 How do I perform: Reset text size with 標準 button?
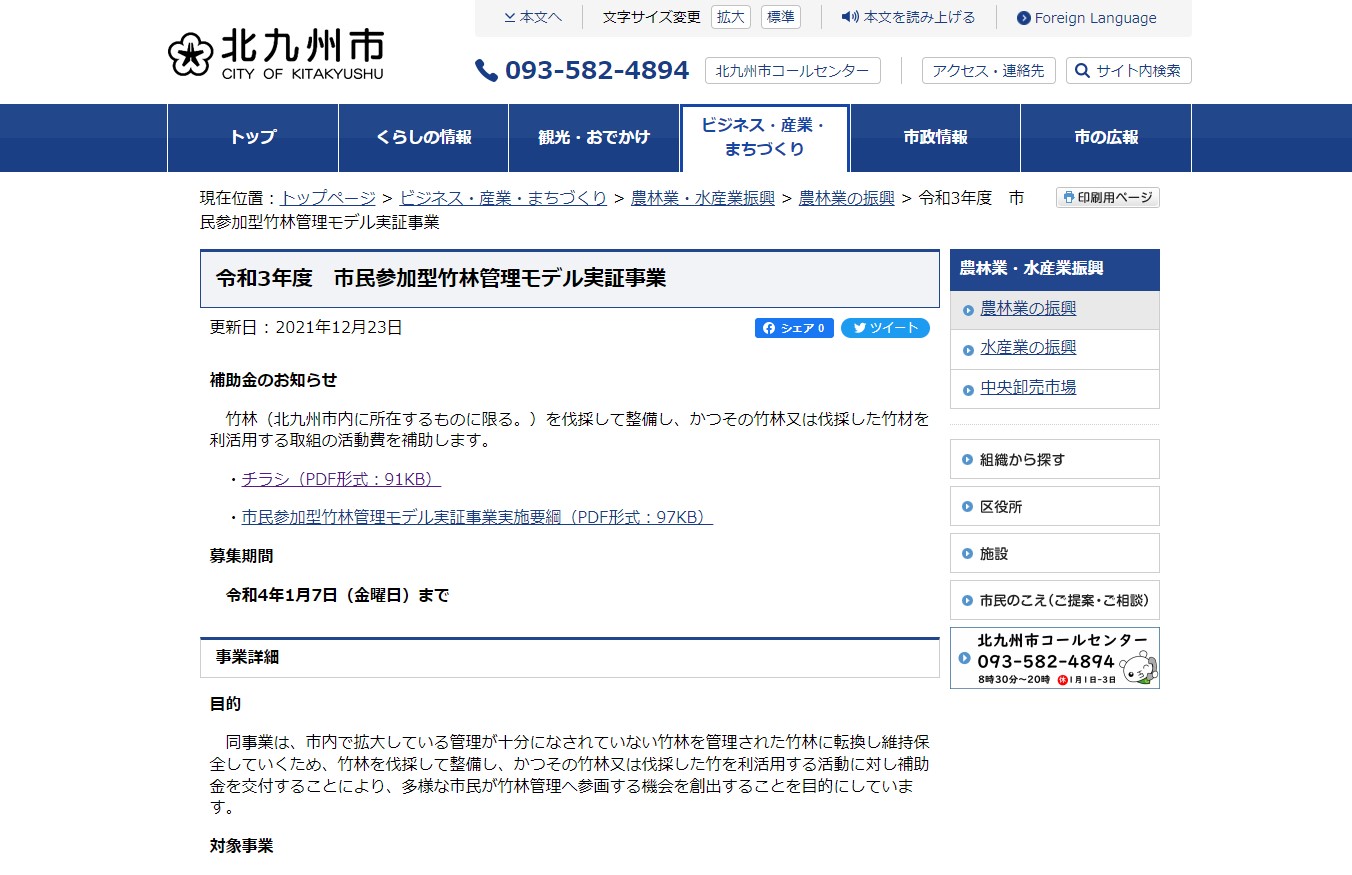tap(780, 17)
